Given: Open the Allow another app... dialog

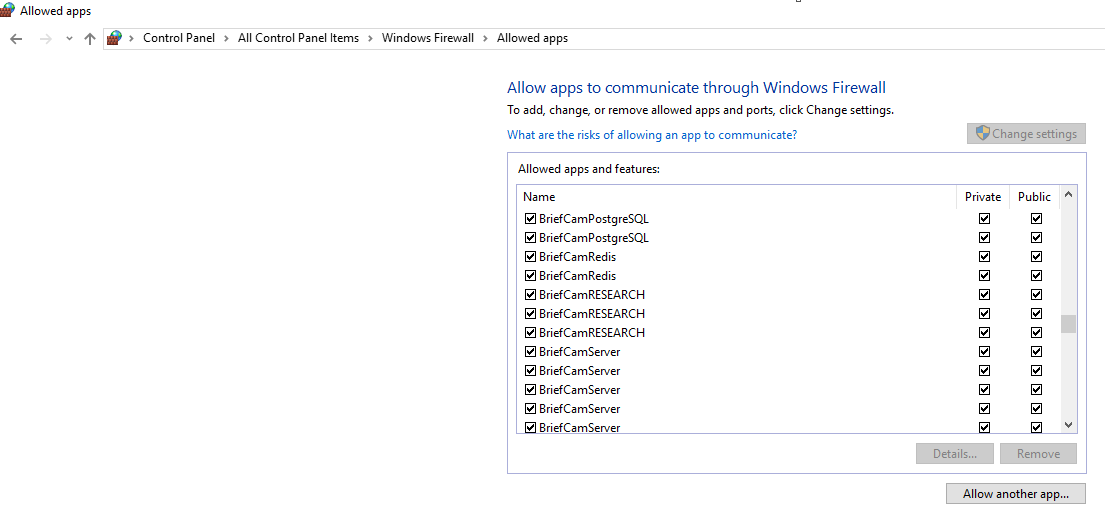Looking at the screenshot, I should (x=1016, y=493).
